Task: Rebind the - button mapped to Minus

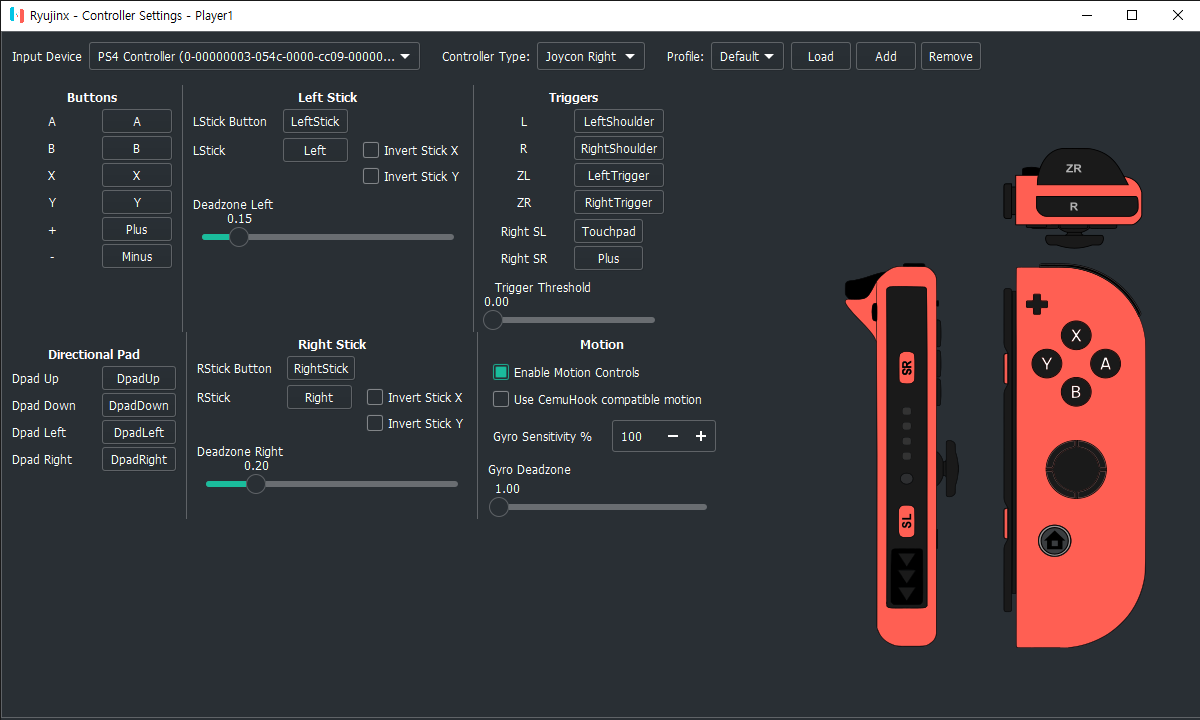Action: point(137,256)
